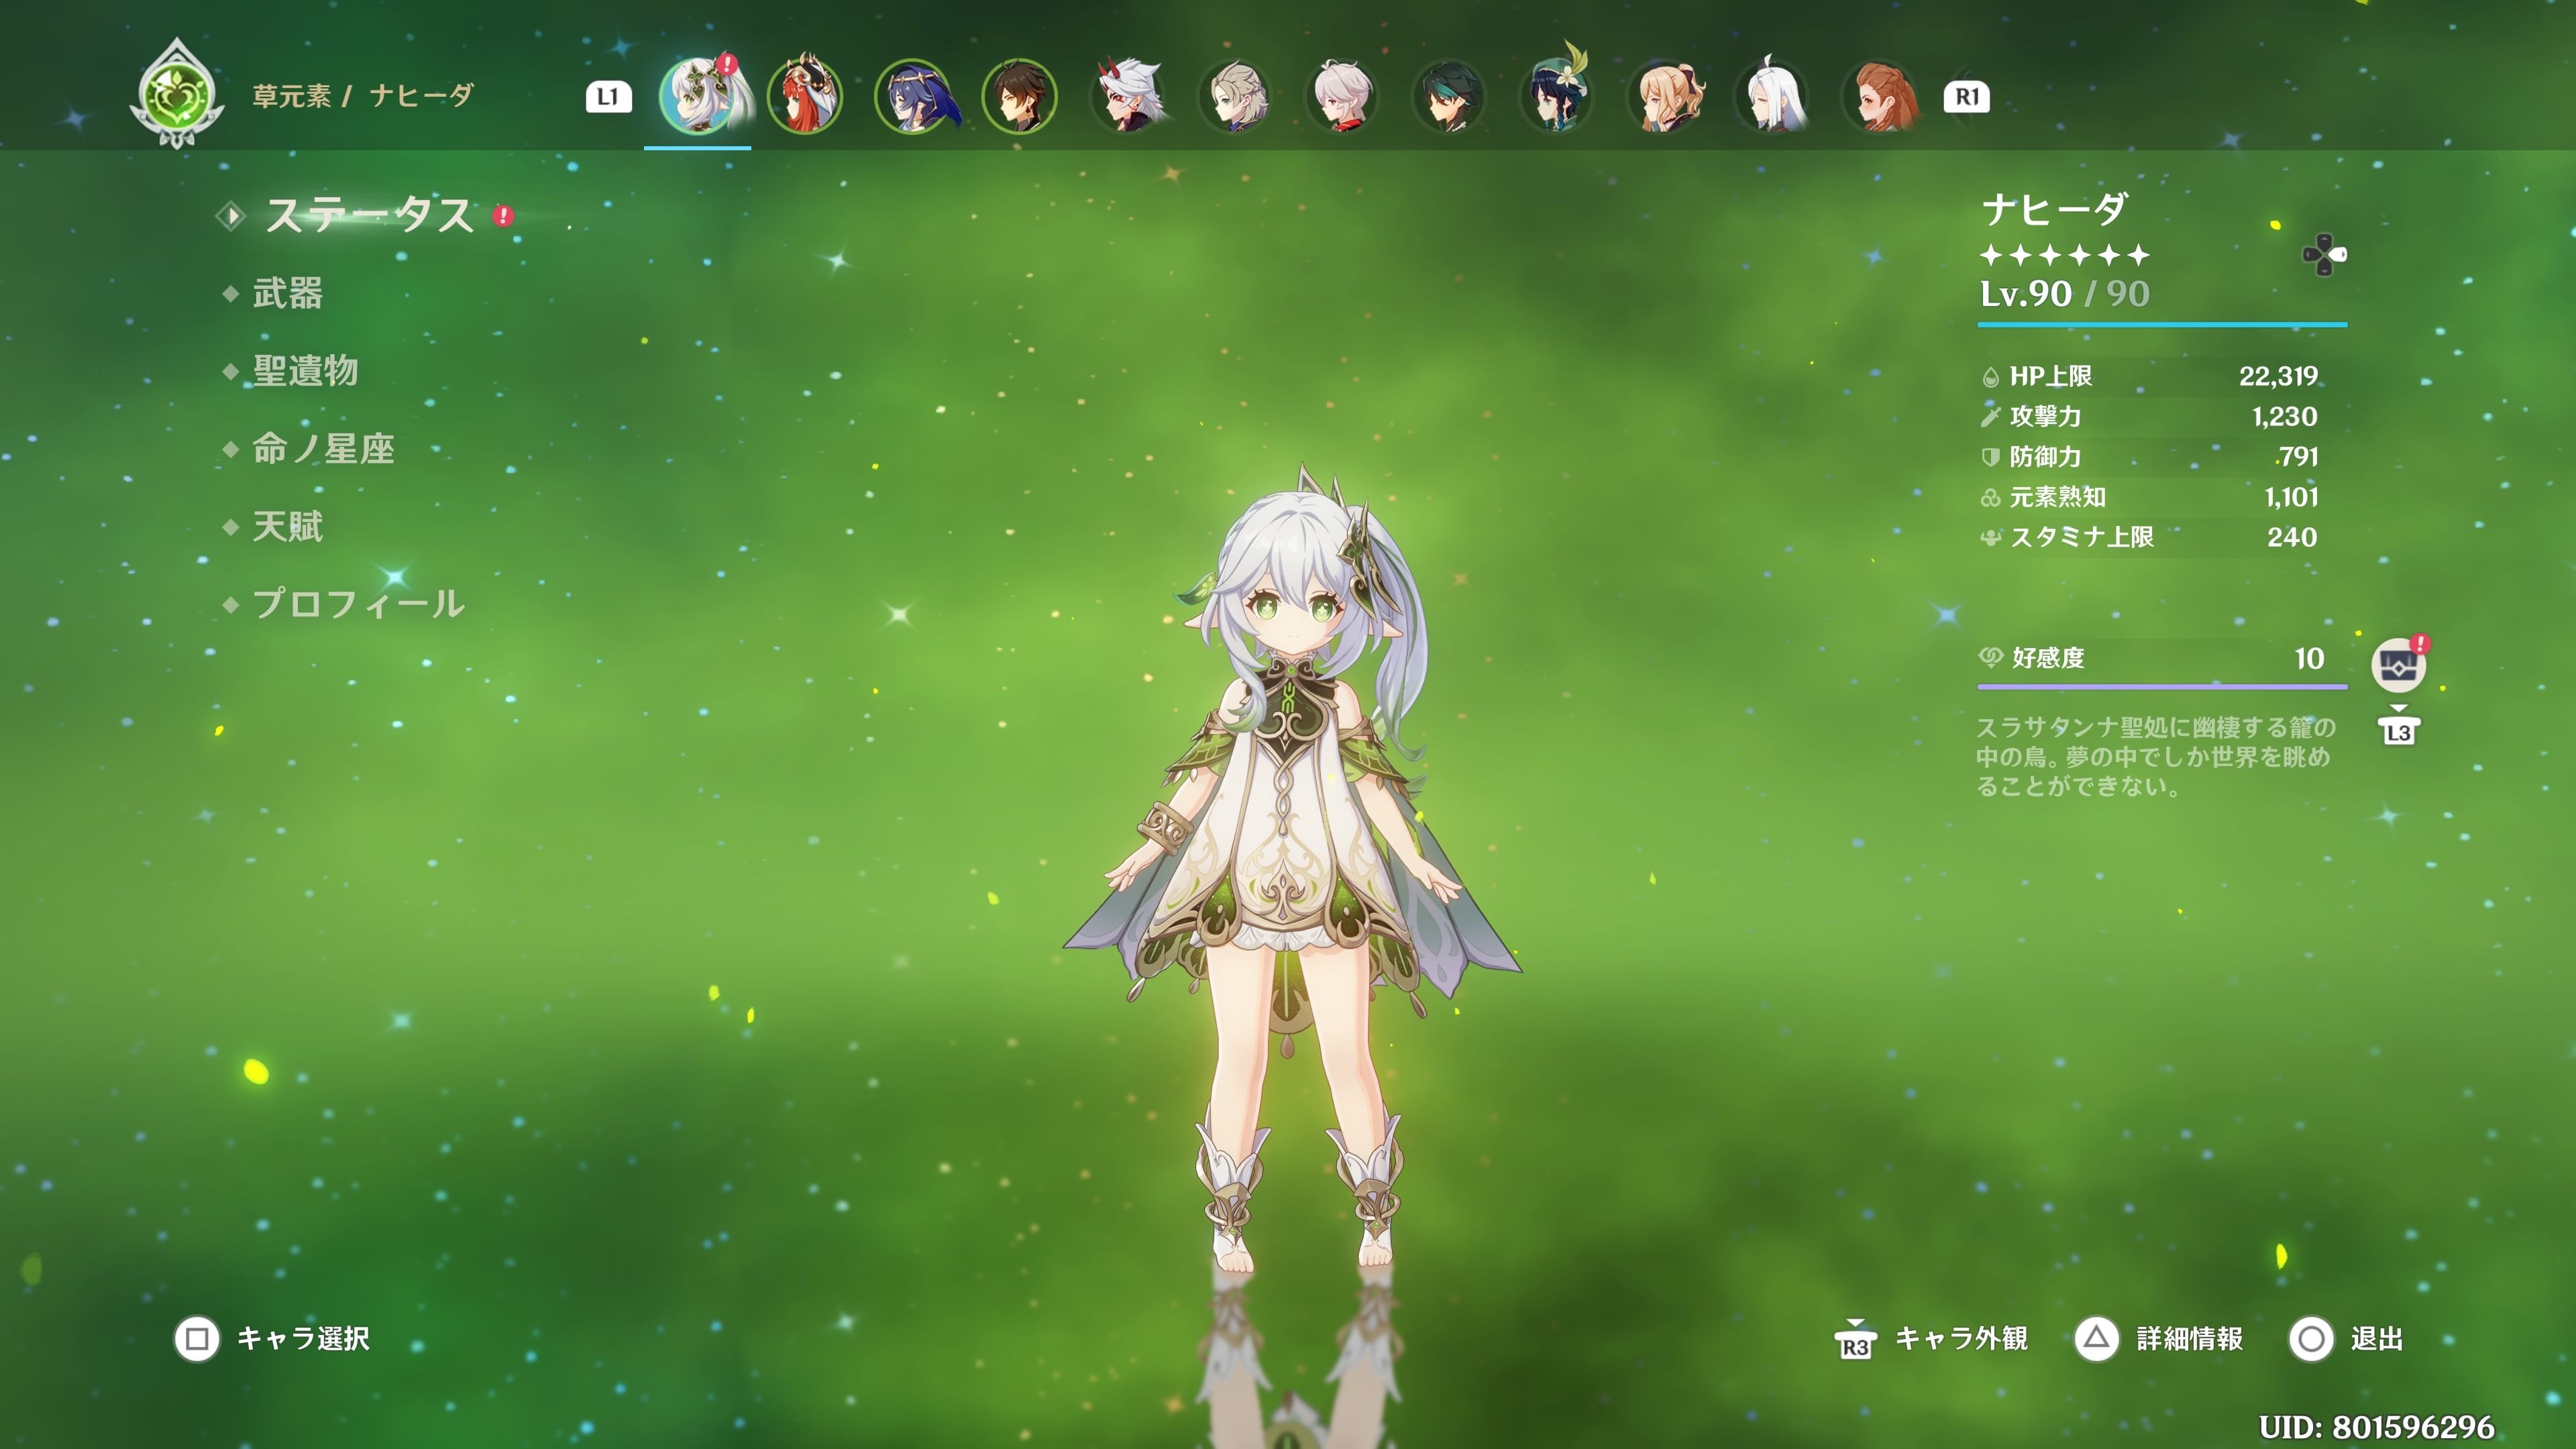
Task: Click the purple friendship progress bar
Action: click(x=2162, y=687)
